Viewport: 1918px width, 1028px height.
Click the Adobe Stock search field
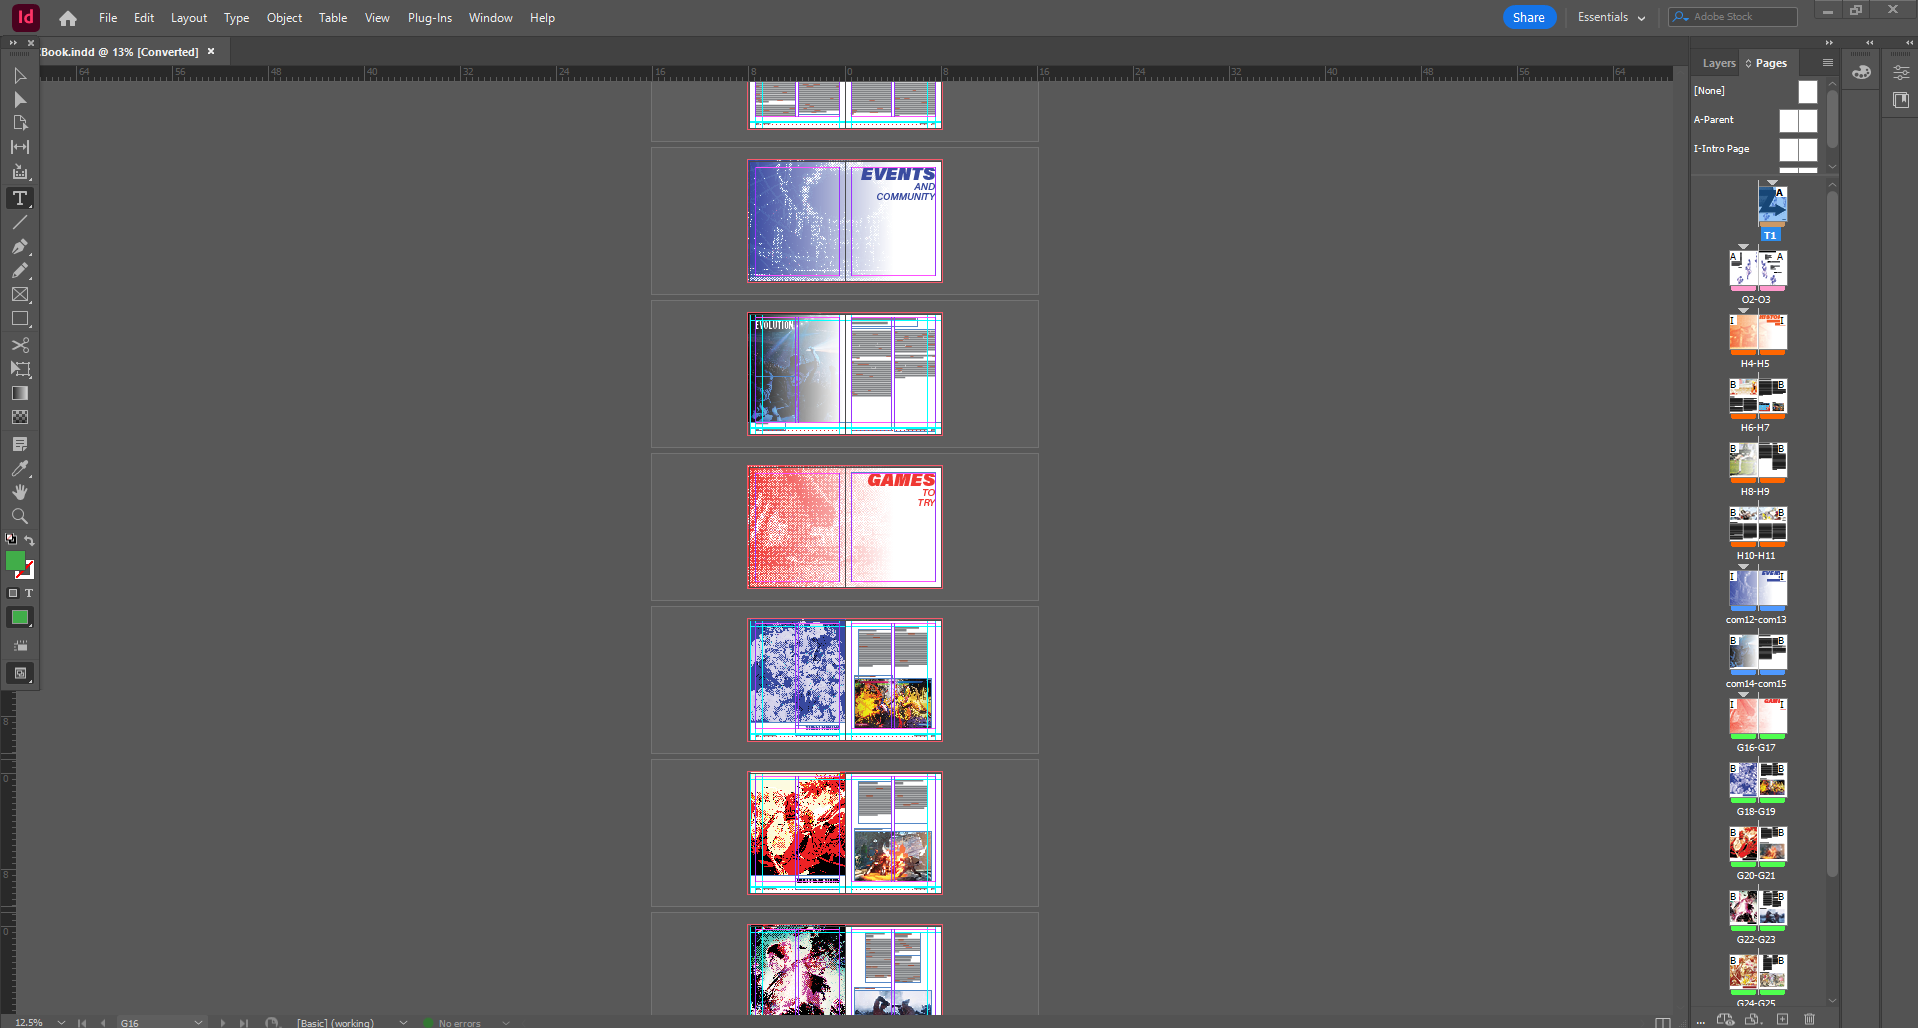(1733, 17)
